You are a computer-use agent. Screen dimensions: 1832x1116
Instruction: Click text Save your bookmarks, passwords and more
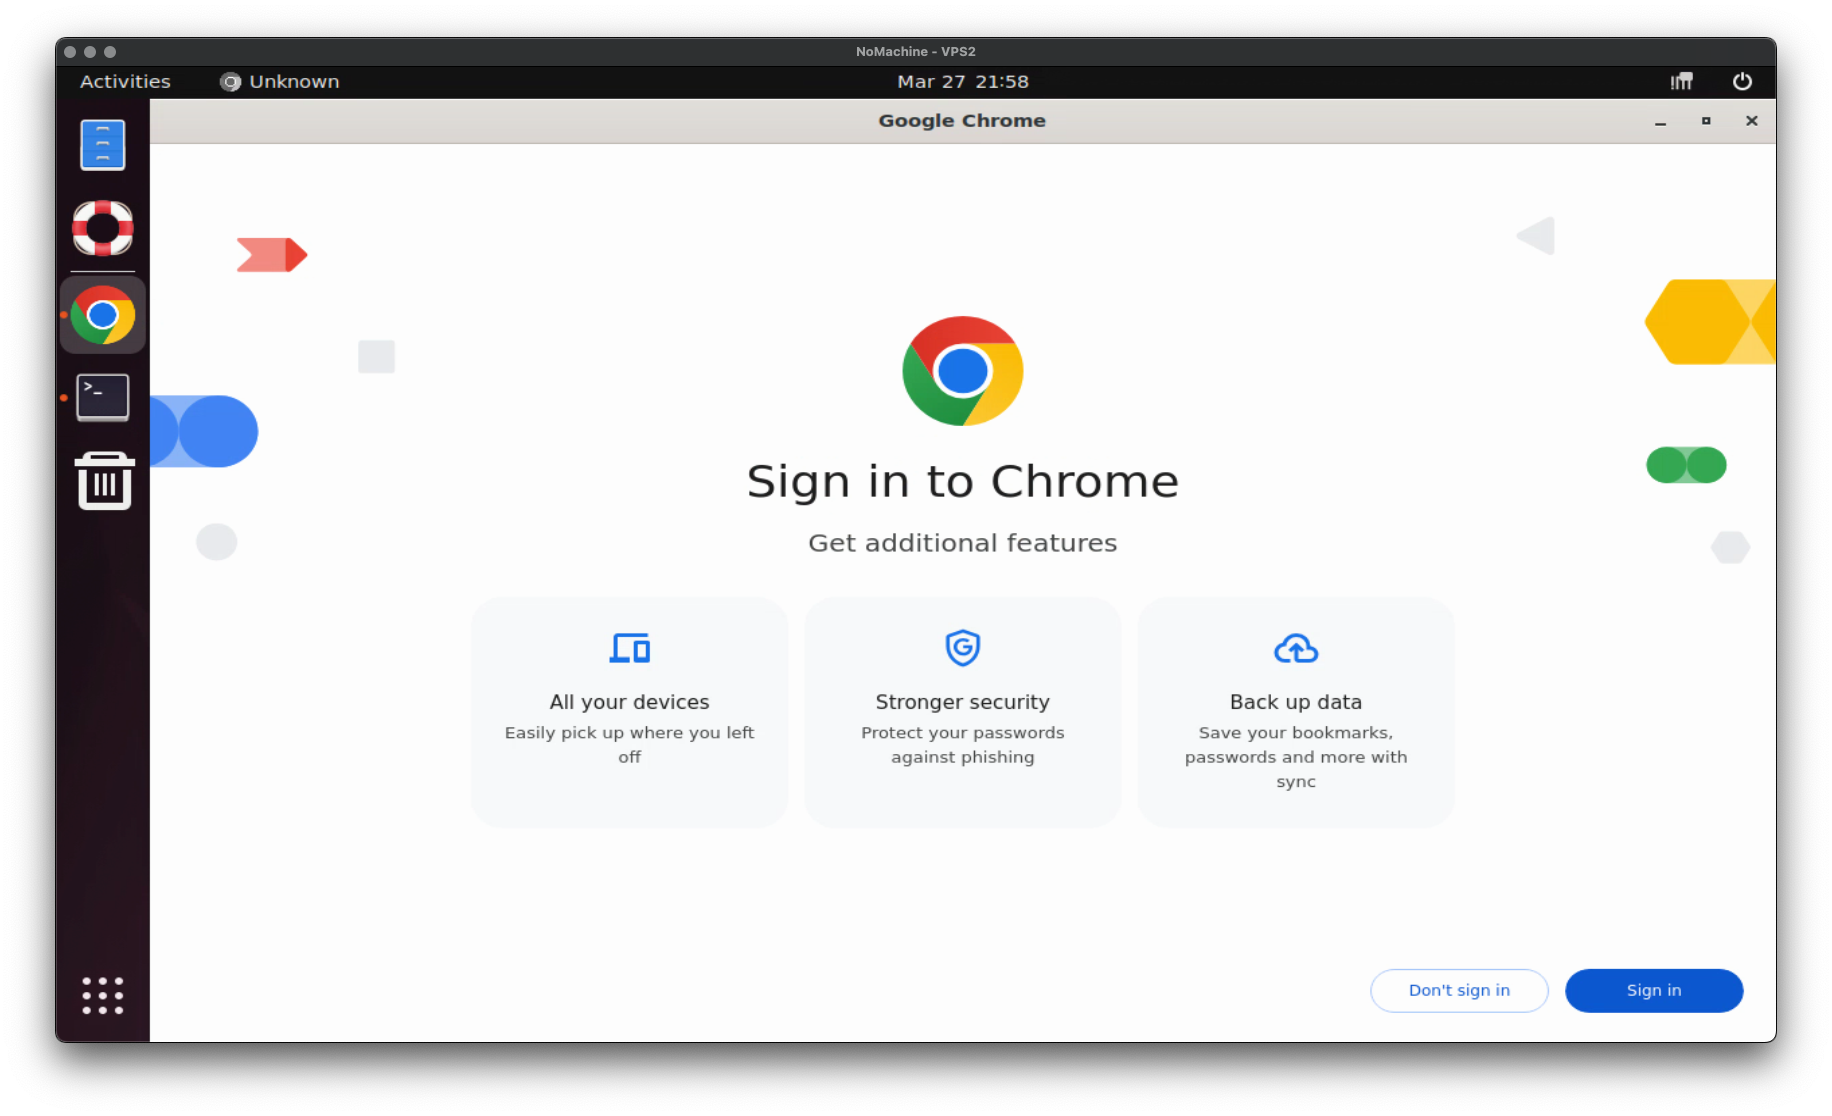(x=1296, y=757)
